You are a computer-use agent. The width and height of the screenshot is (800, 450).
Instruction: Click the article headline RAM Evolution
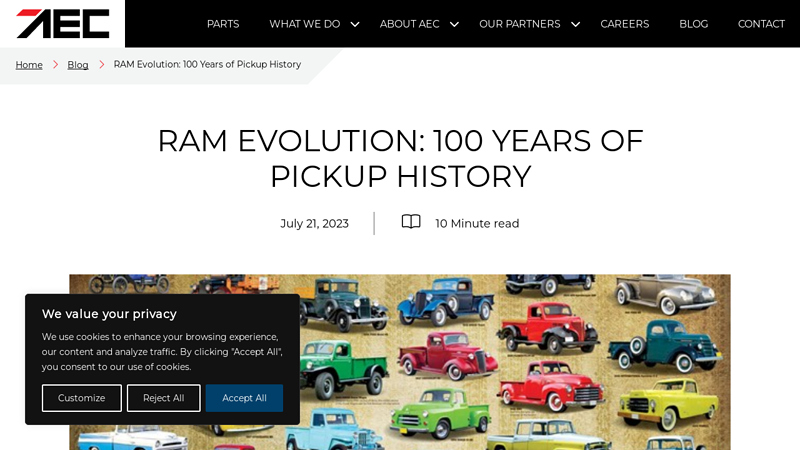click(401, 158)
